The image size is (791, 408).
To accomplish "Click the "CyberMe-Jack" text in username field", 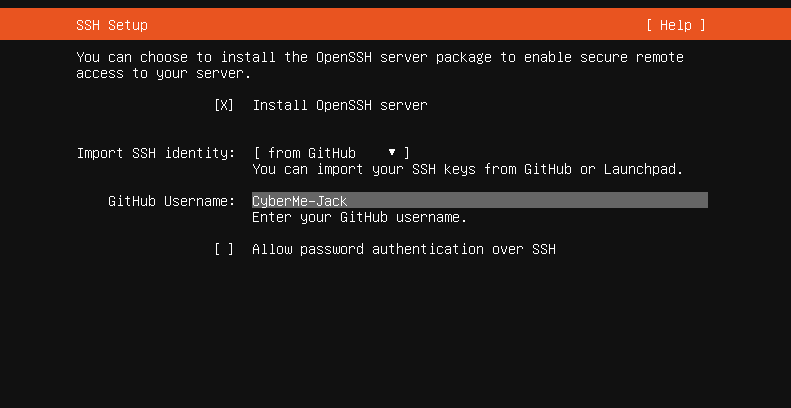I will 299,201.
